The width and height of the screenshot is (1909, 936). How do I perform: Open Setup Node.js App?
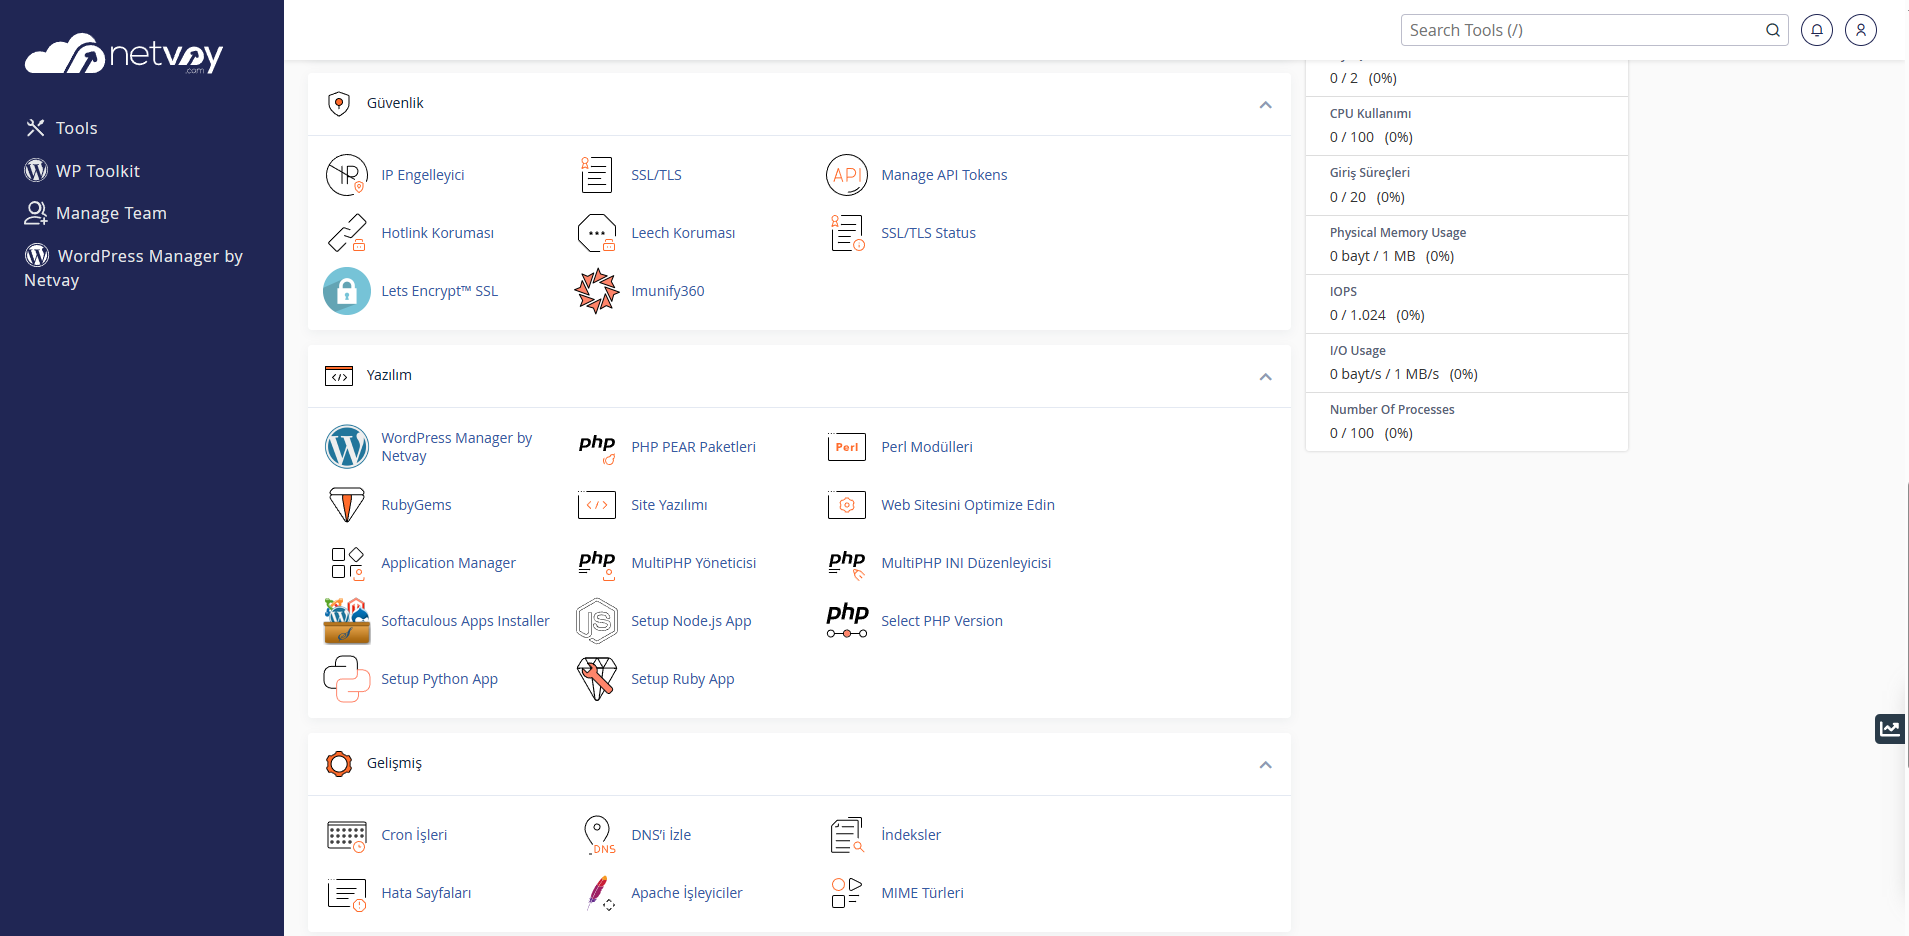(x=690, y=620)
